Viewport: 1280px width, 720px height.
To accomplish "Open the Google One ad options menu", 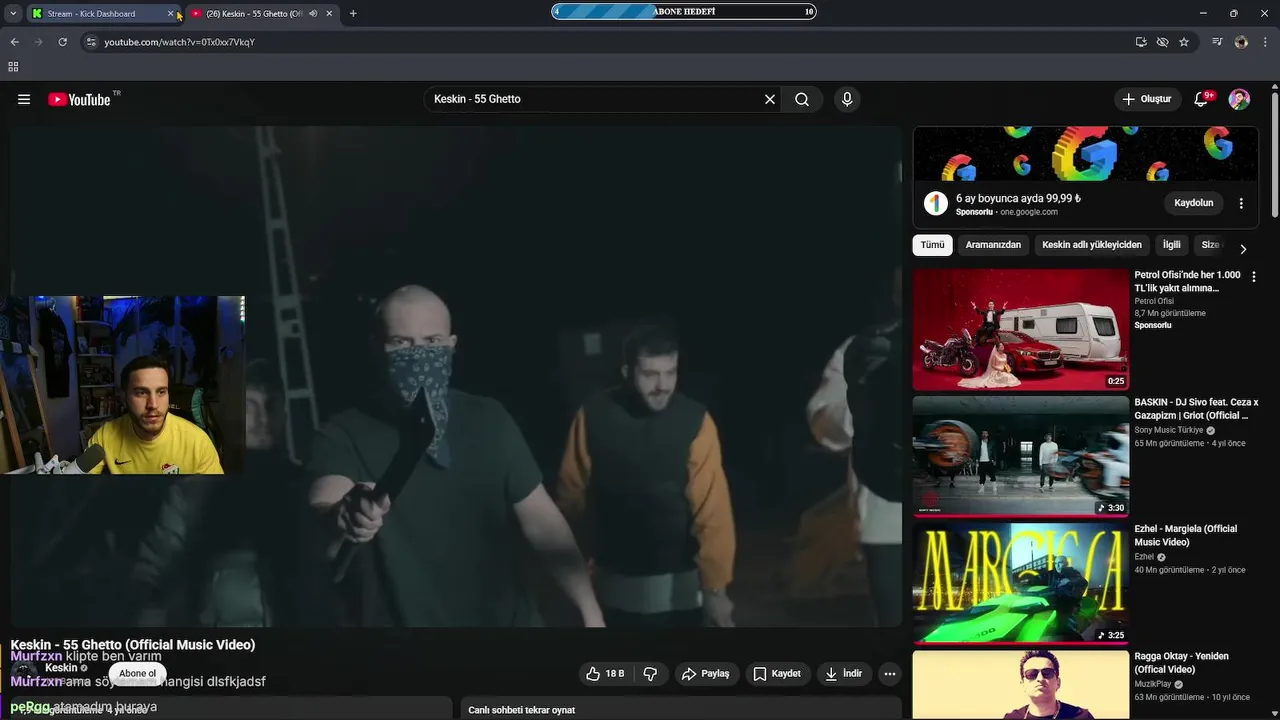I will tap(1241, 203).
